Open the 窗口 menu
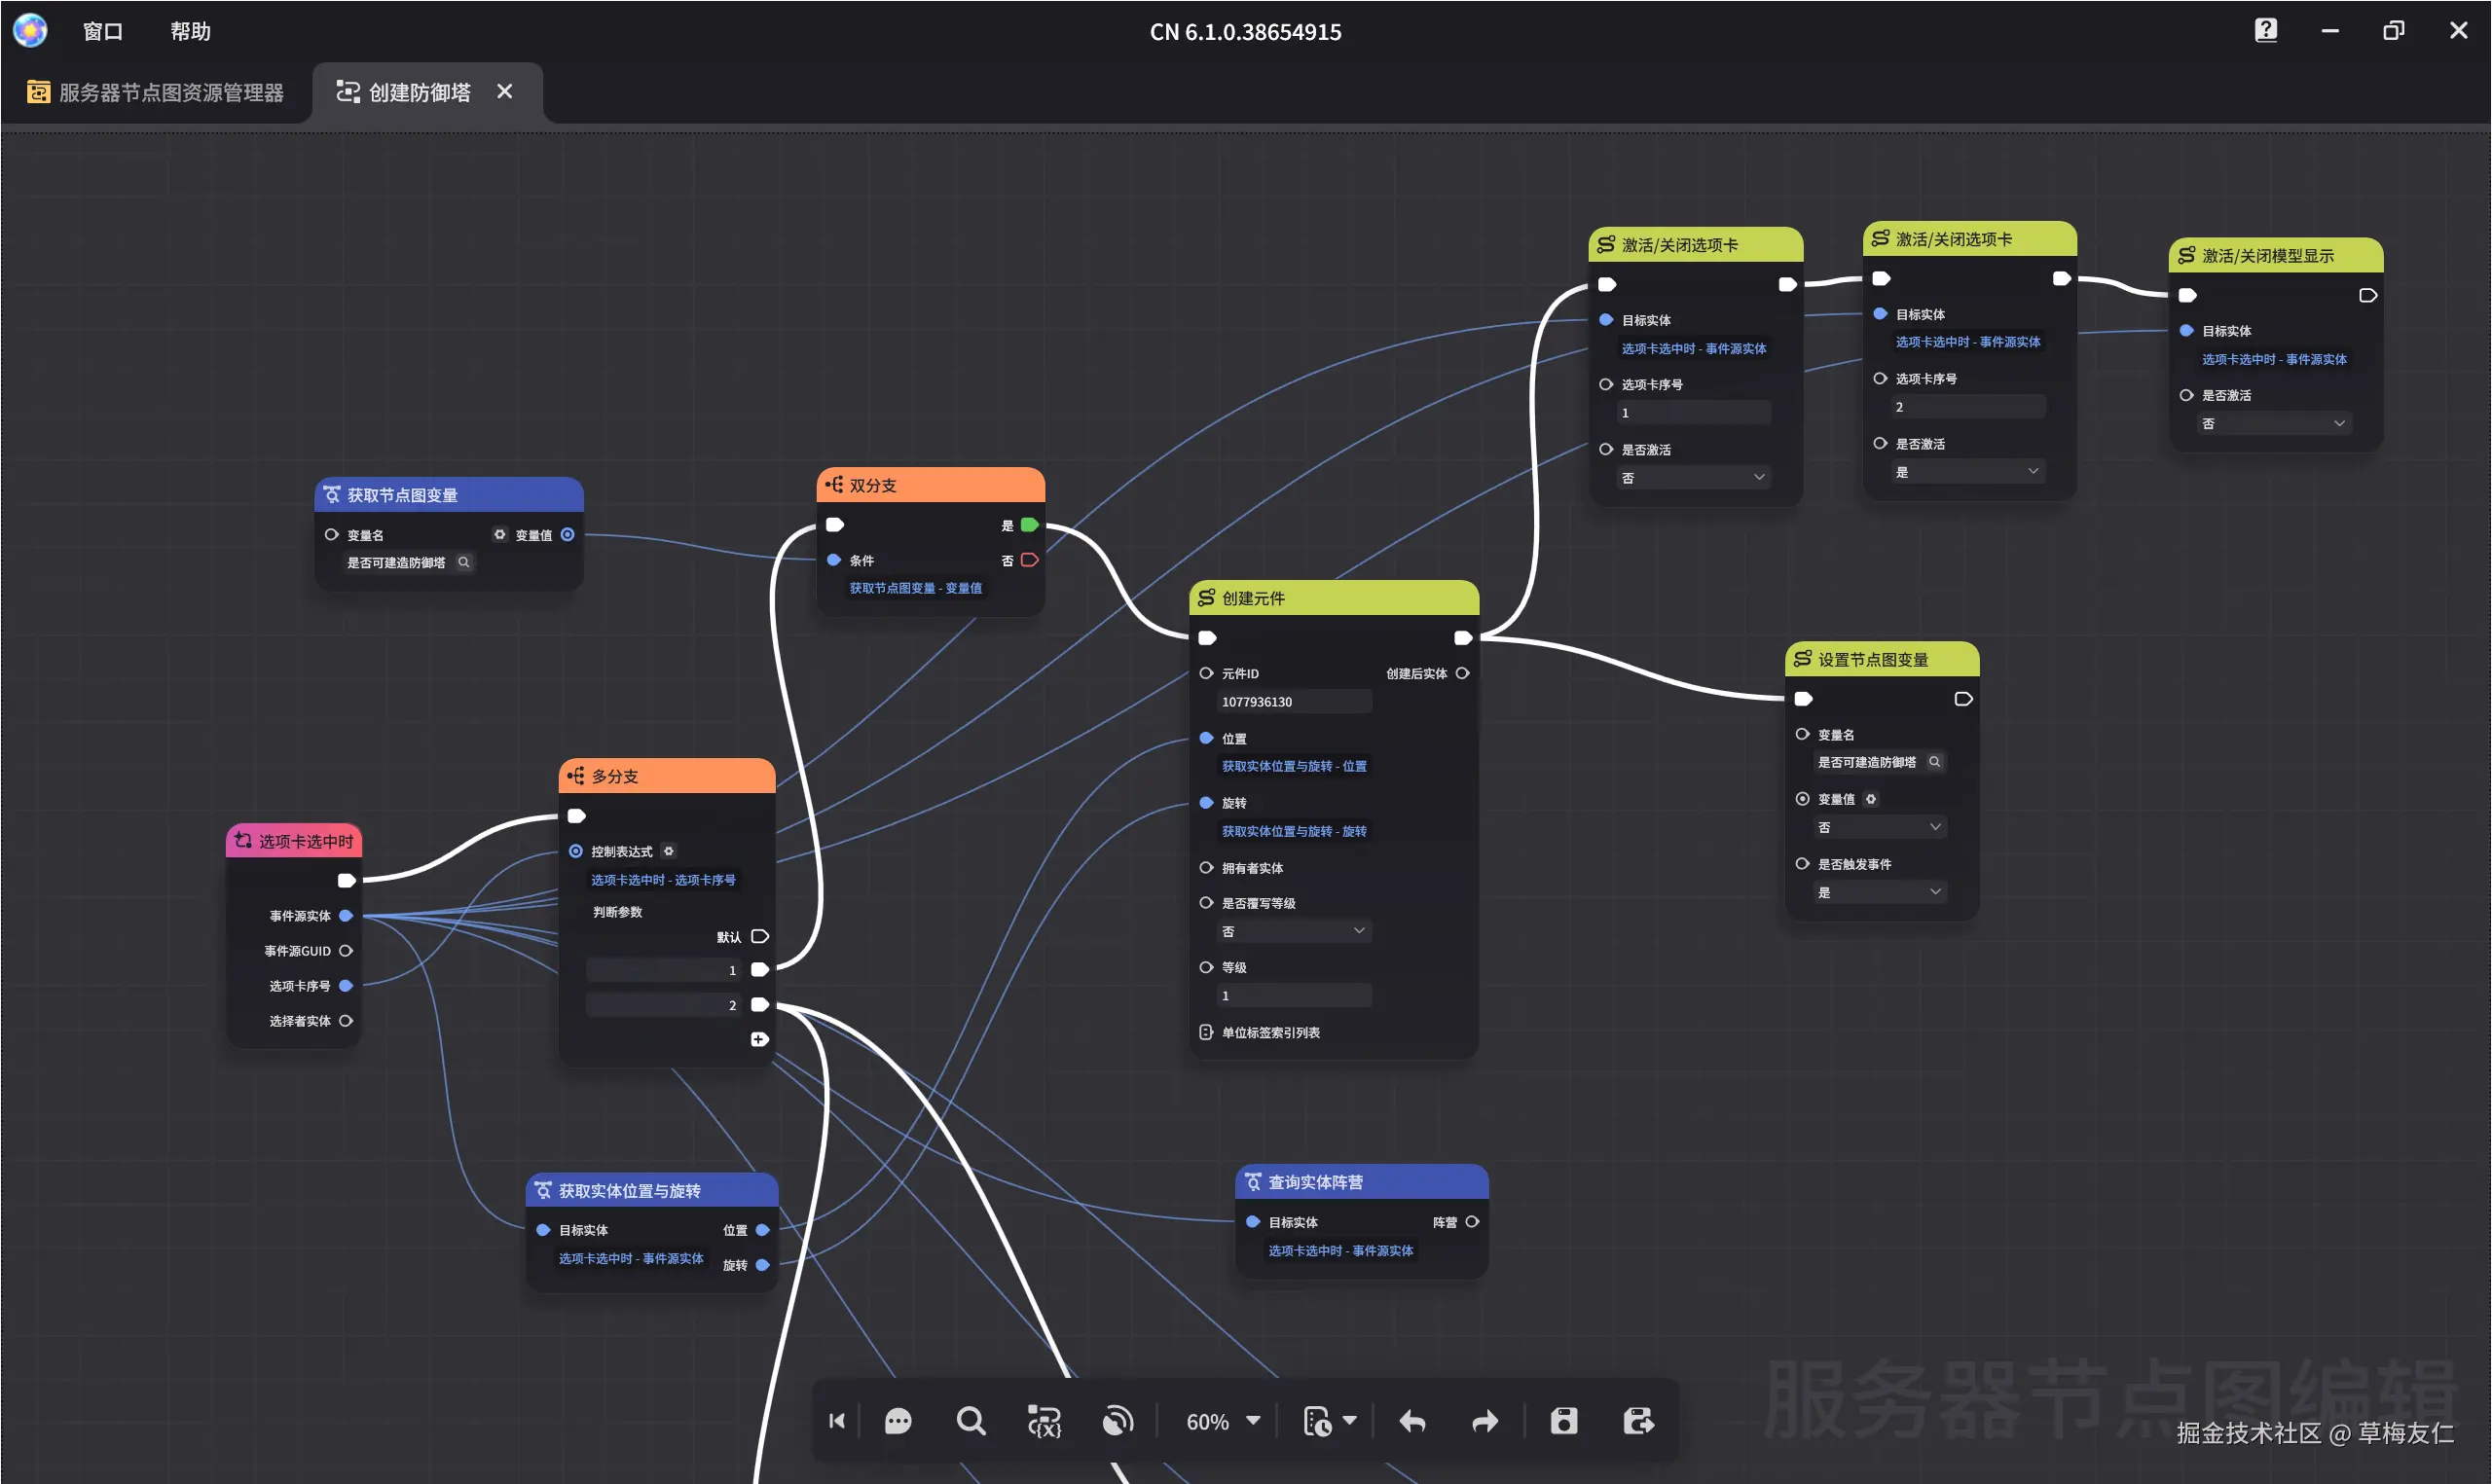The width and height of the screenshot is (2492, 1484). tap(102, 31)
